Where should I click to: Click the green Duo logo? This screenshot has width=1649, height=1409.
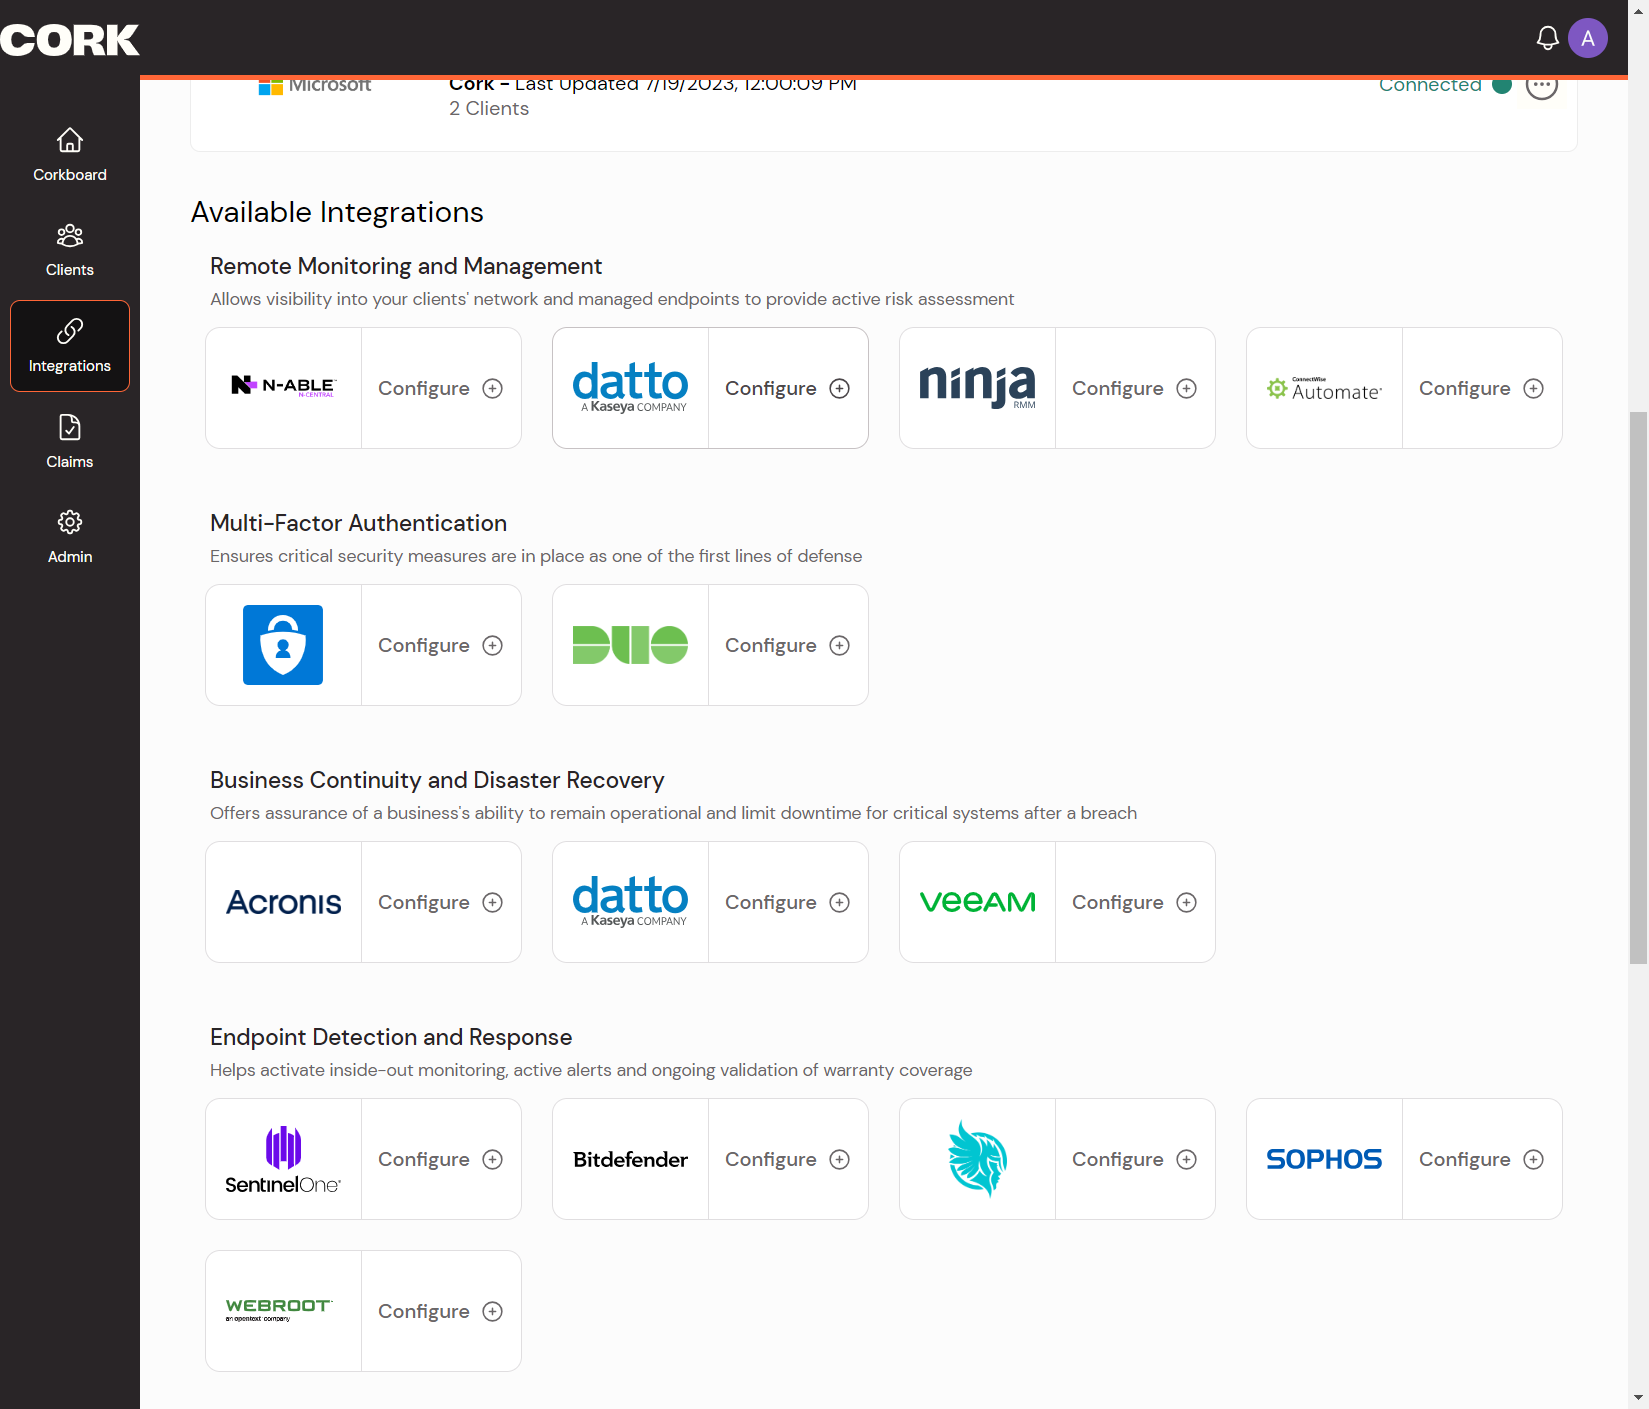(x=631, y=645)
